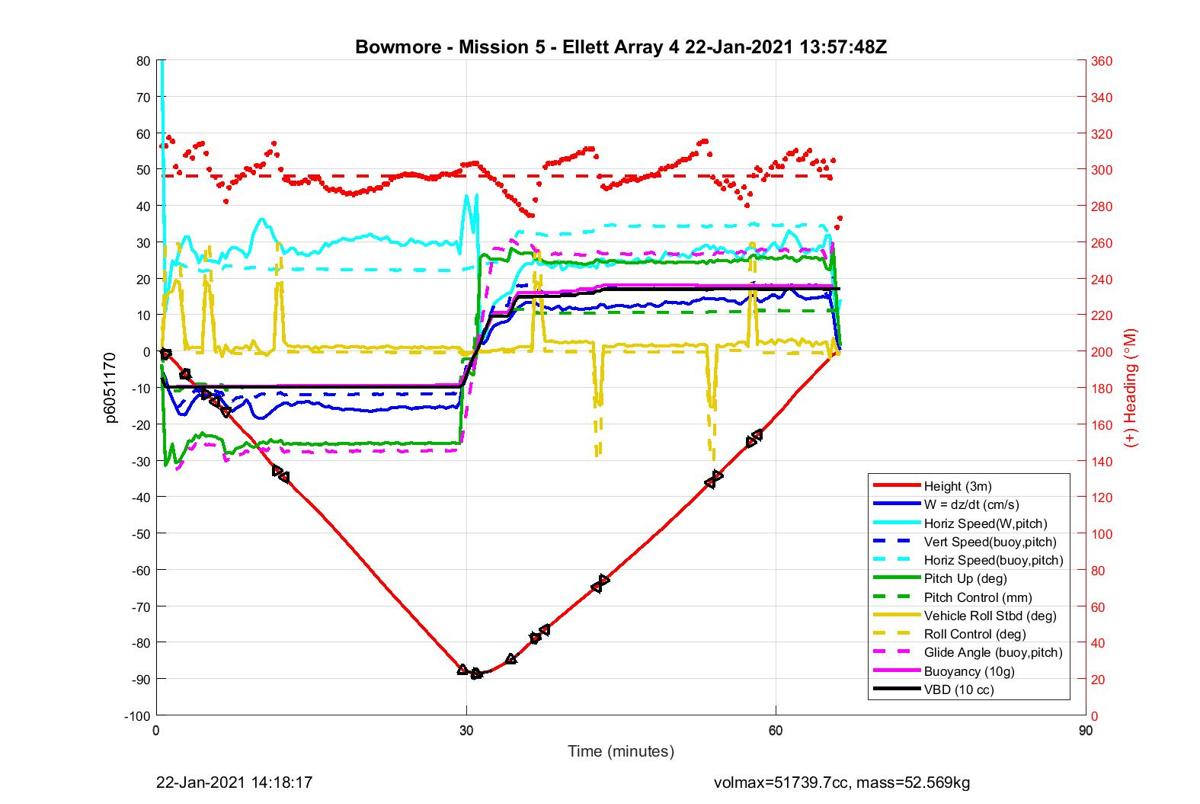Click the "Roll Control (deg)" legend label

[x=976, y=634]
